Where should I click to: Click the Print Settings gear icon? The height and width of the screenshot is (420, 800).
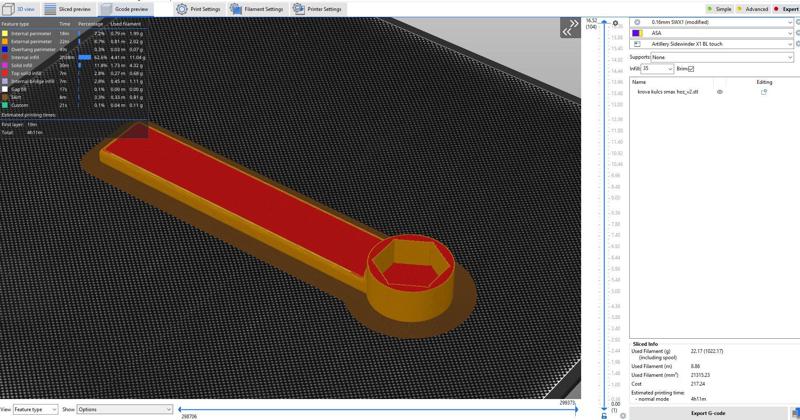pos(182,9)
